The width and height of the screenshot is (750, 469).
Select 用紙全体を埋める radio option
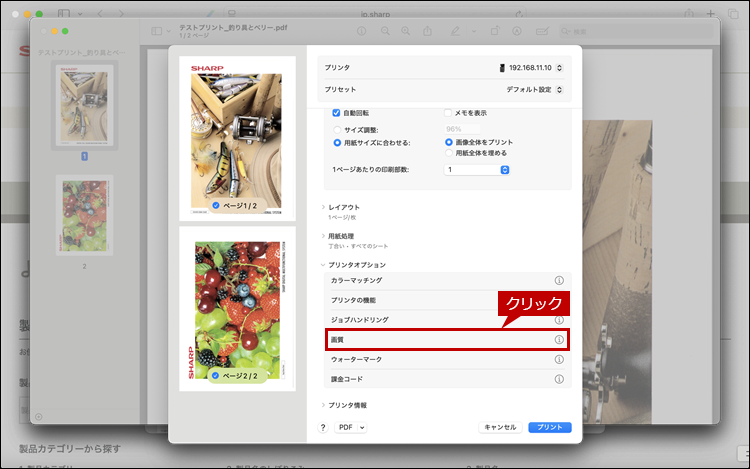coord(448,153)
